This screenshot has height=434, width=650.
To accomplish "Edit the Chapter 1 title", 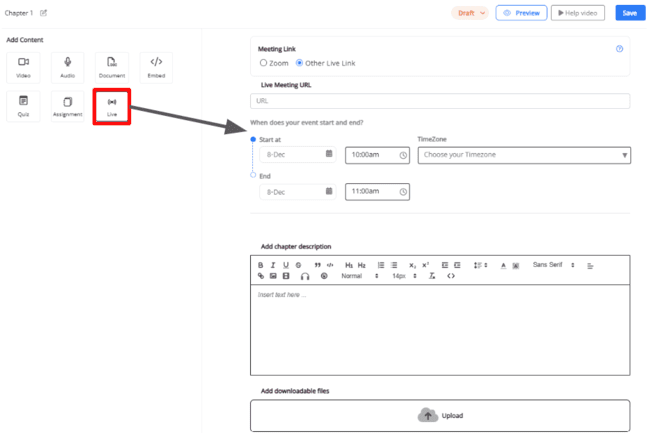I will [x=43, y=13].
